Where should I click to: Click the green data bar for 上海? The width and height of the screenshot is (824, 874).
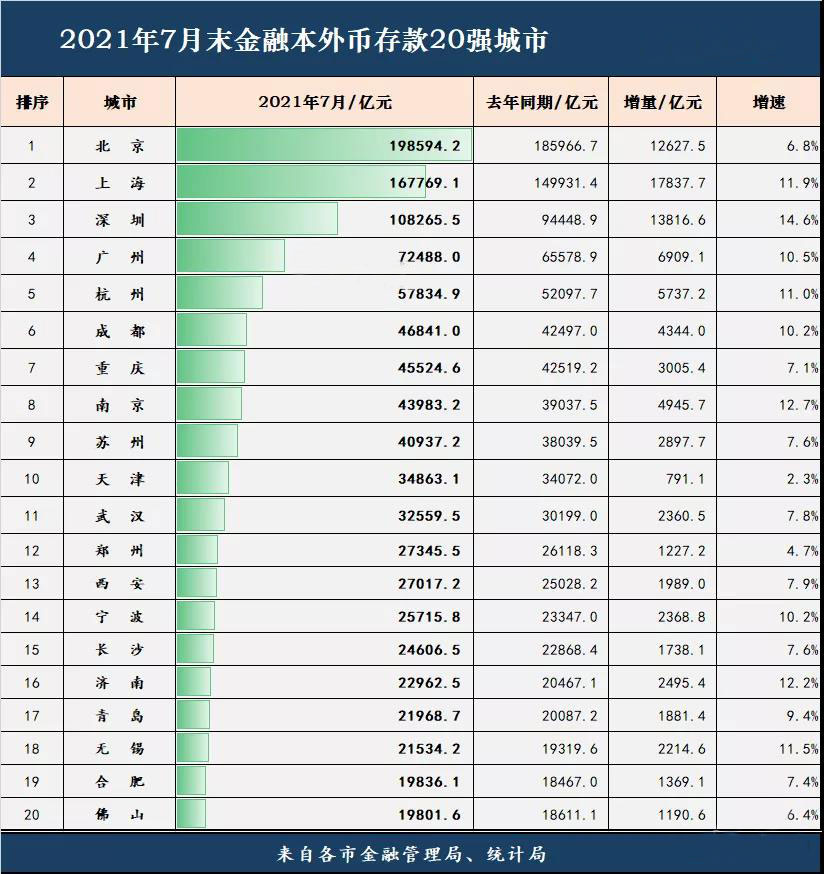click(x=301, y=182)
